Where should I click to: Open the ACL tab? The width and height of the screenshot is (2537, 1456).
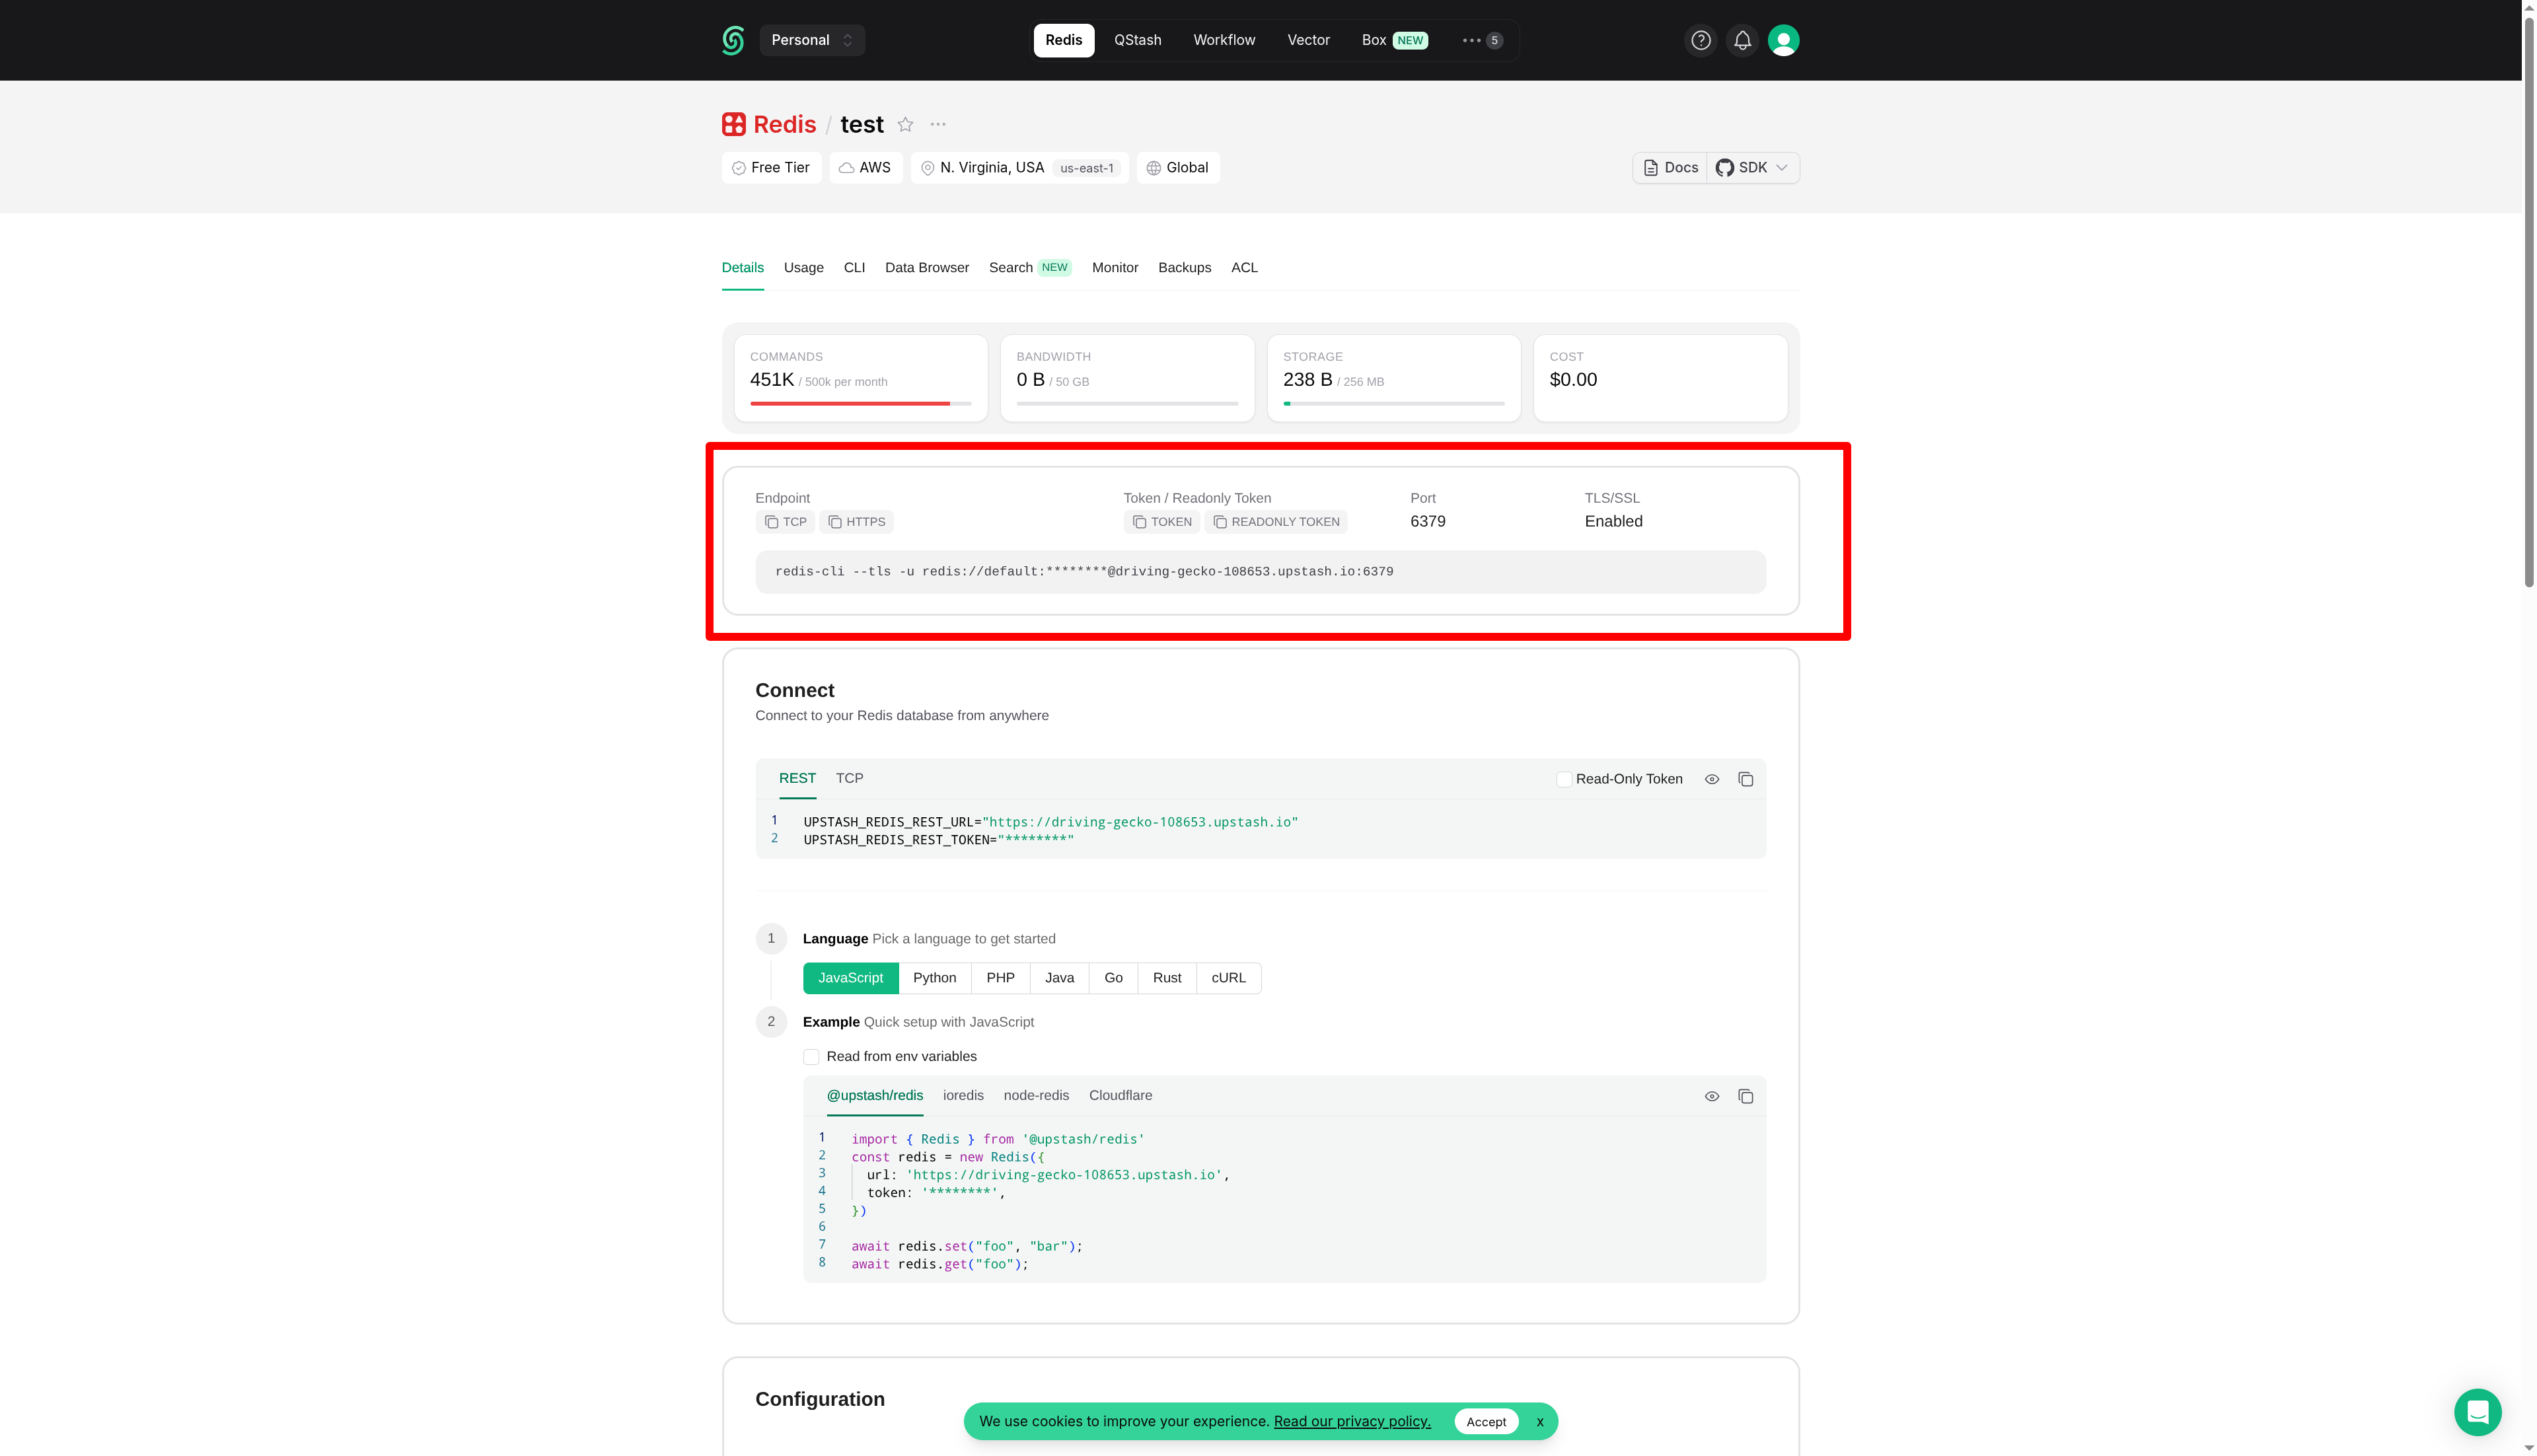tap(1244, 267)
